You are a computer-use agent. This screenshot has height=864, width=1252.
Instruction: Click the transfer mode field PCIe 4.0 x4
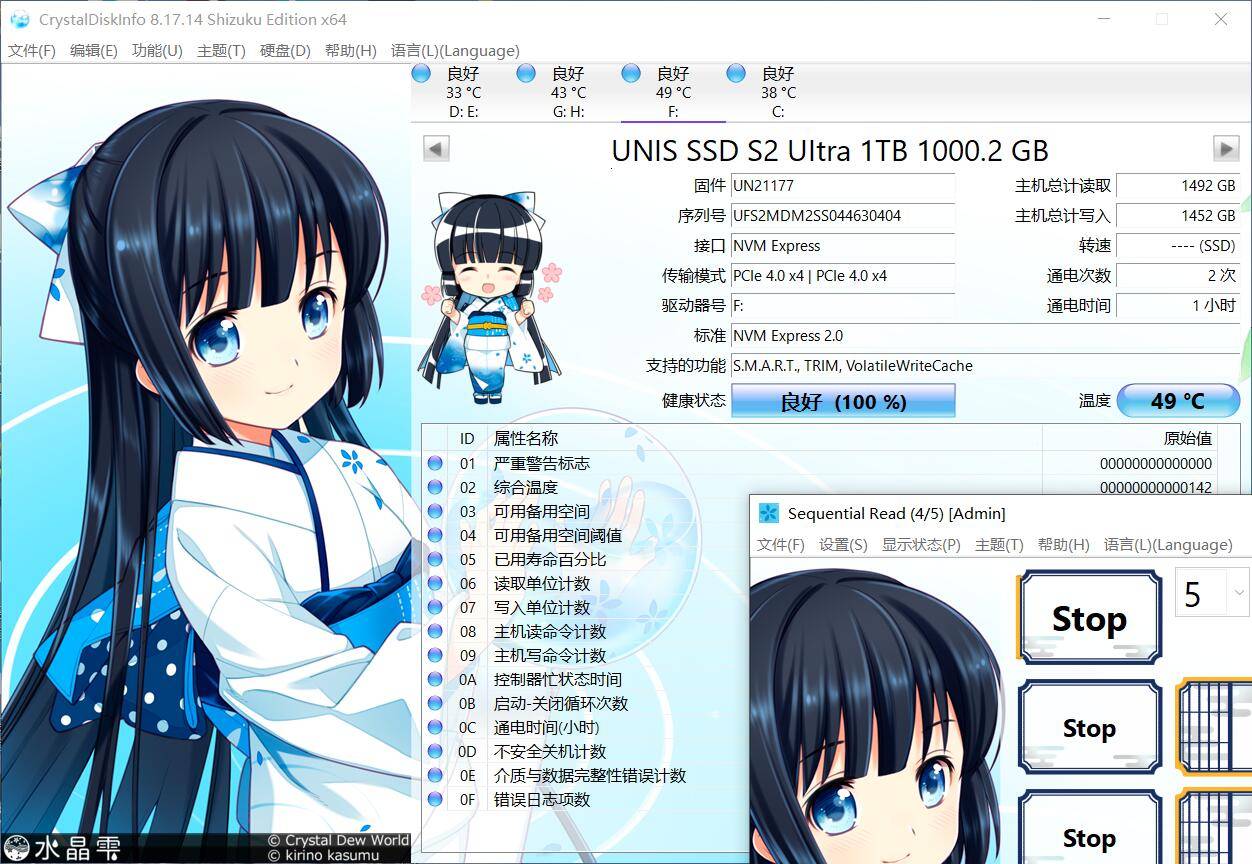coord(843,276)
